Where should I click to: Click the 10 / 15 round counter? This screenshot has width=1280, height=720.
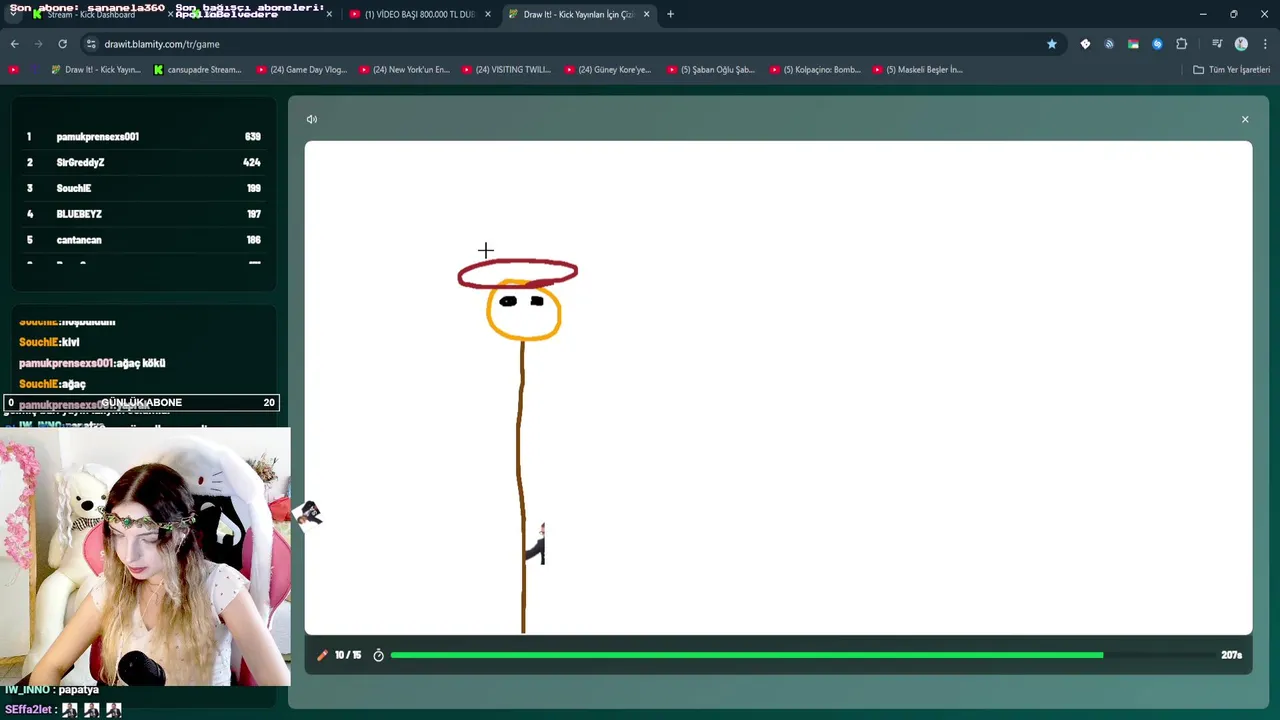pos(348,655)
